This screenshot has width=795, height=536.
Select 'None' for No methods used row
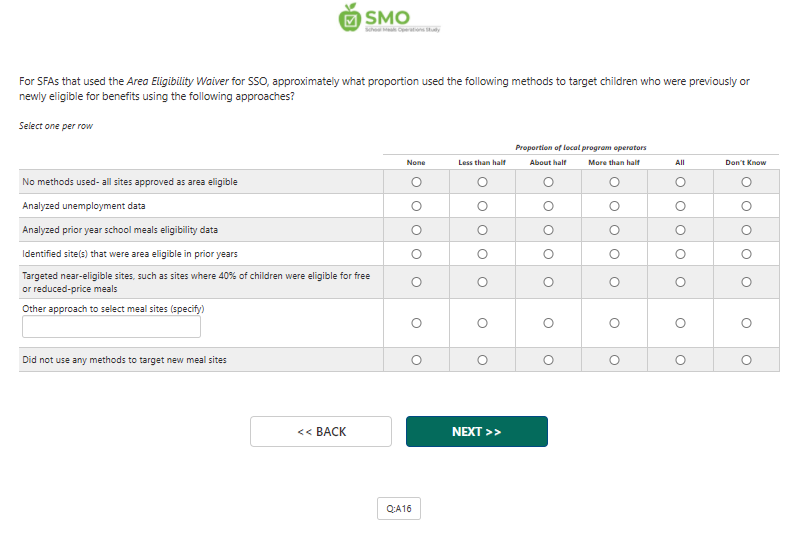[416, 182]
